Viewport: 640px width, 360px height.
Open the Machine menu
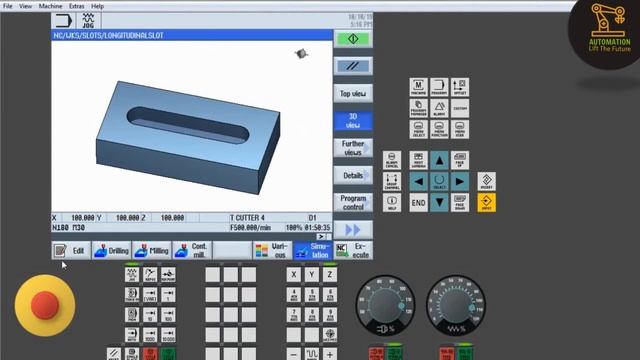coord(51,6)
